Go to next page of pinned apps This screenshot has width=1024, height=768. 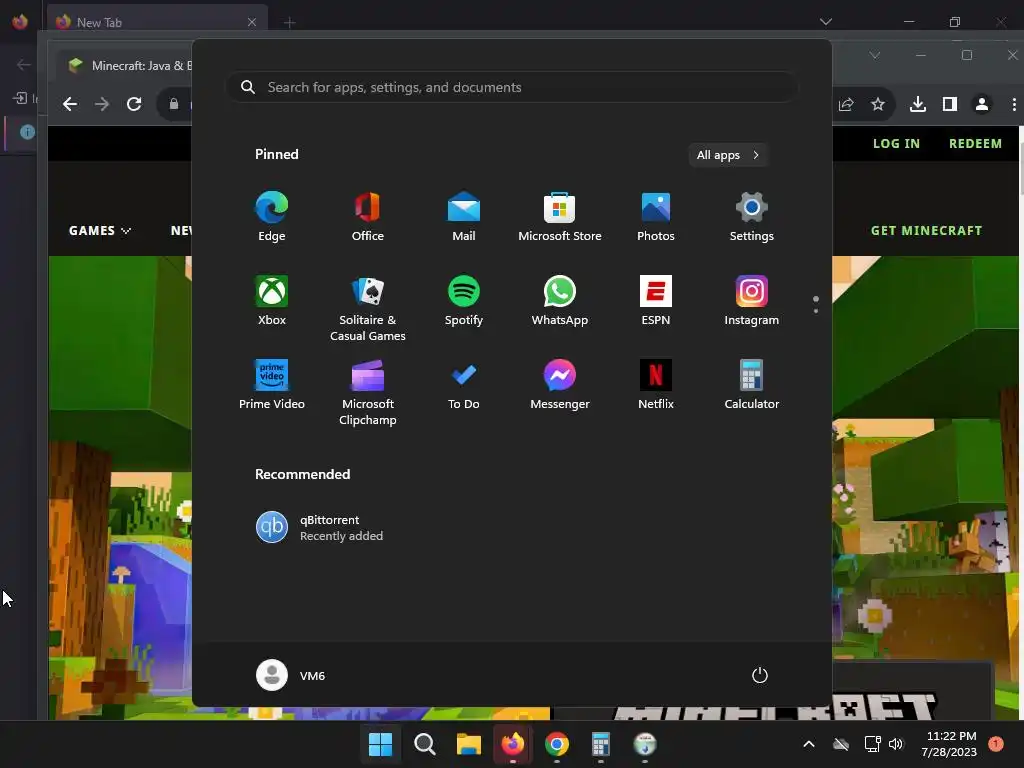click(x=816, y=311)
